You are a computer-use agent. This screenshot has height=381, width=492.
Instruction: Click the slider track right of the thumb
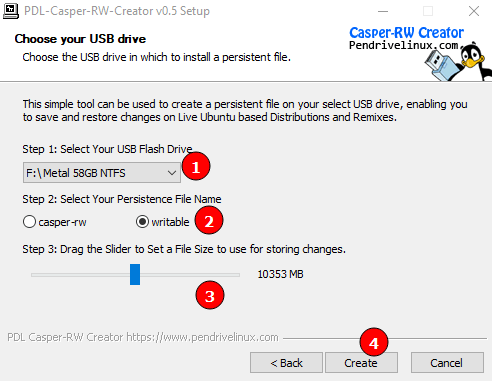tap(190, 275)
